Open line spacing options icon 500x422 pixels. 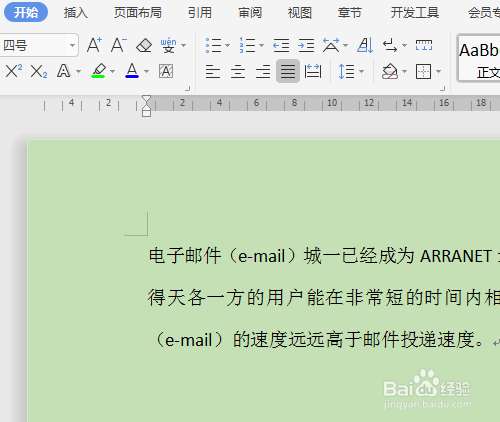[346, 71]
